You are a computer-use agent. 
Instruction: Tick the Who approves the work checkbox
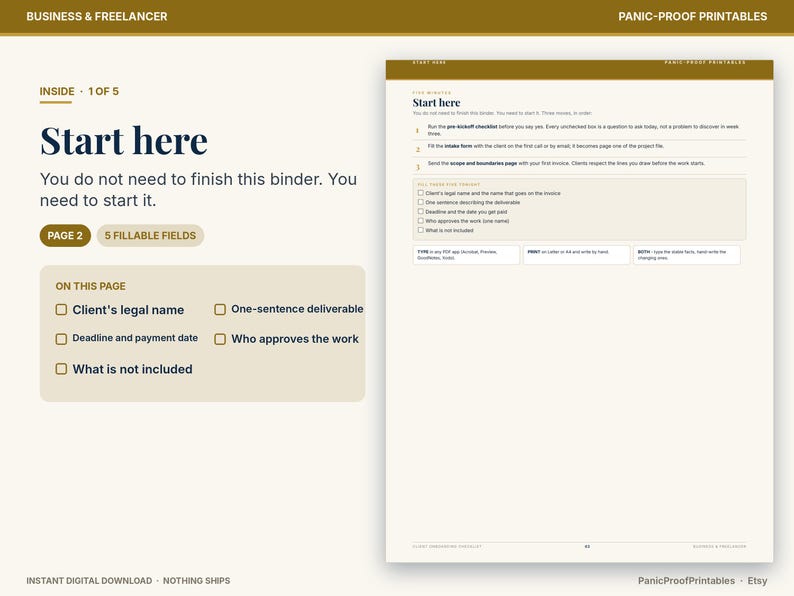220,339
